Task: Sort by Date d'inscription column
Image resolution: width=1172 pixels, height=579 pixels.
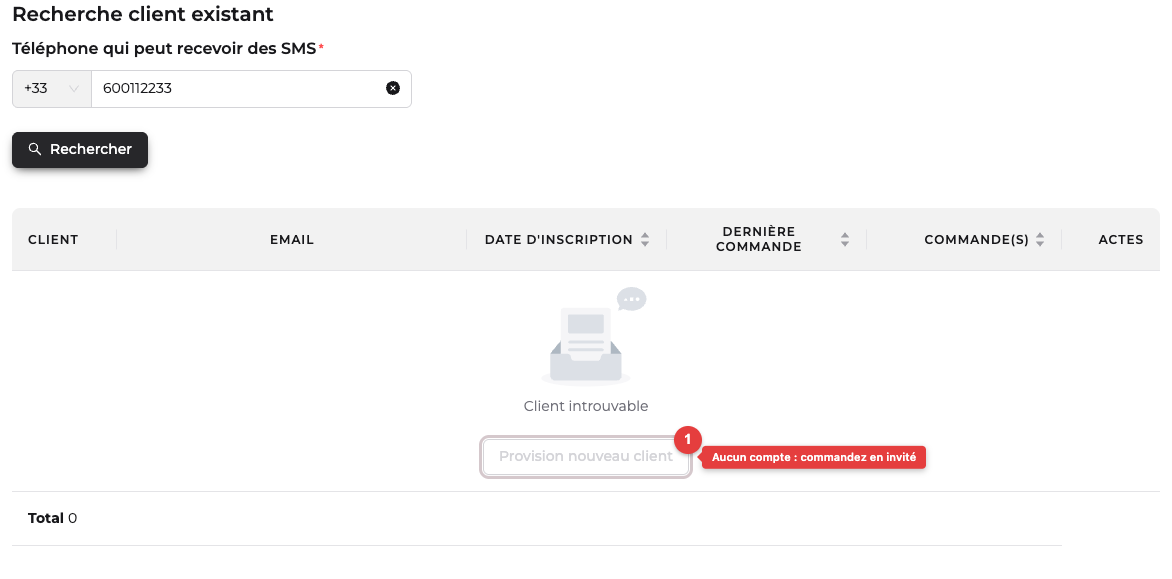Action: tap(644, 240)
